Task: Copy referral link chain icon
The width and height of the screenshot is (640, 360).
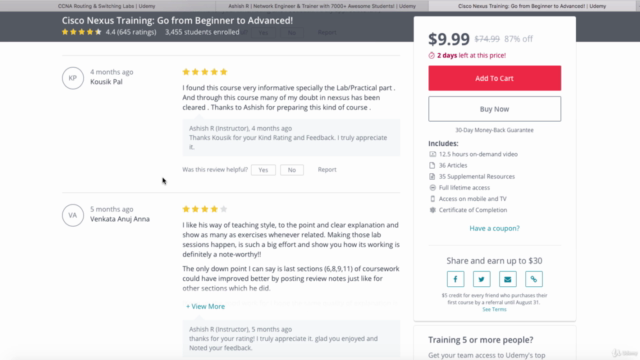Action: tap(533, 279)
